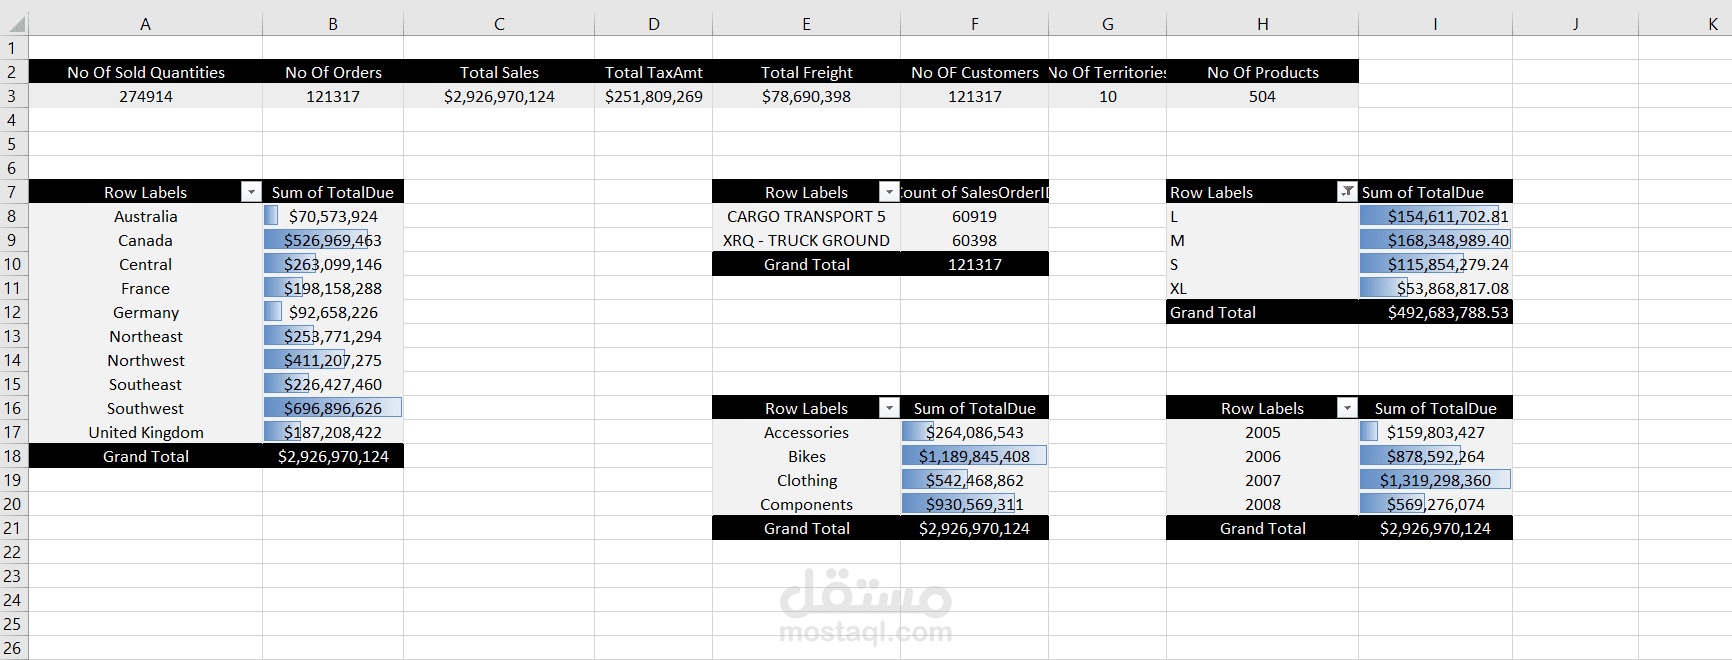The image size is (1732, 660).
Task: Select the No Of Products header cell
Action: [1262, 72]
